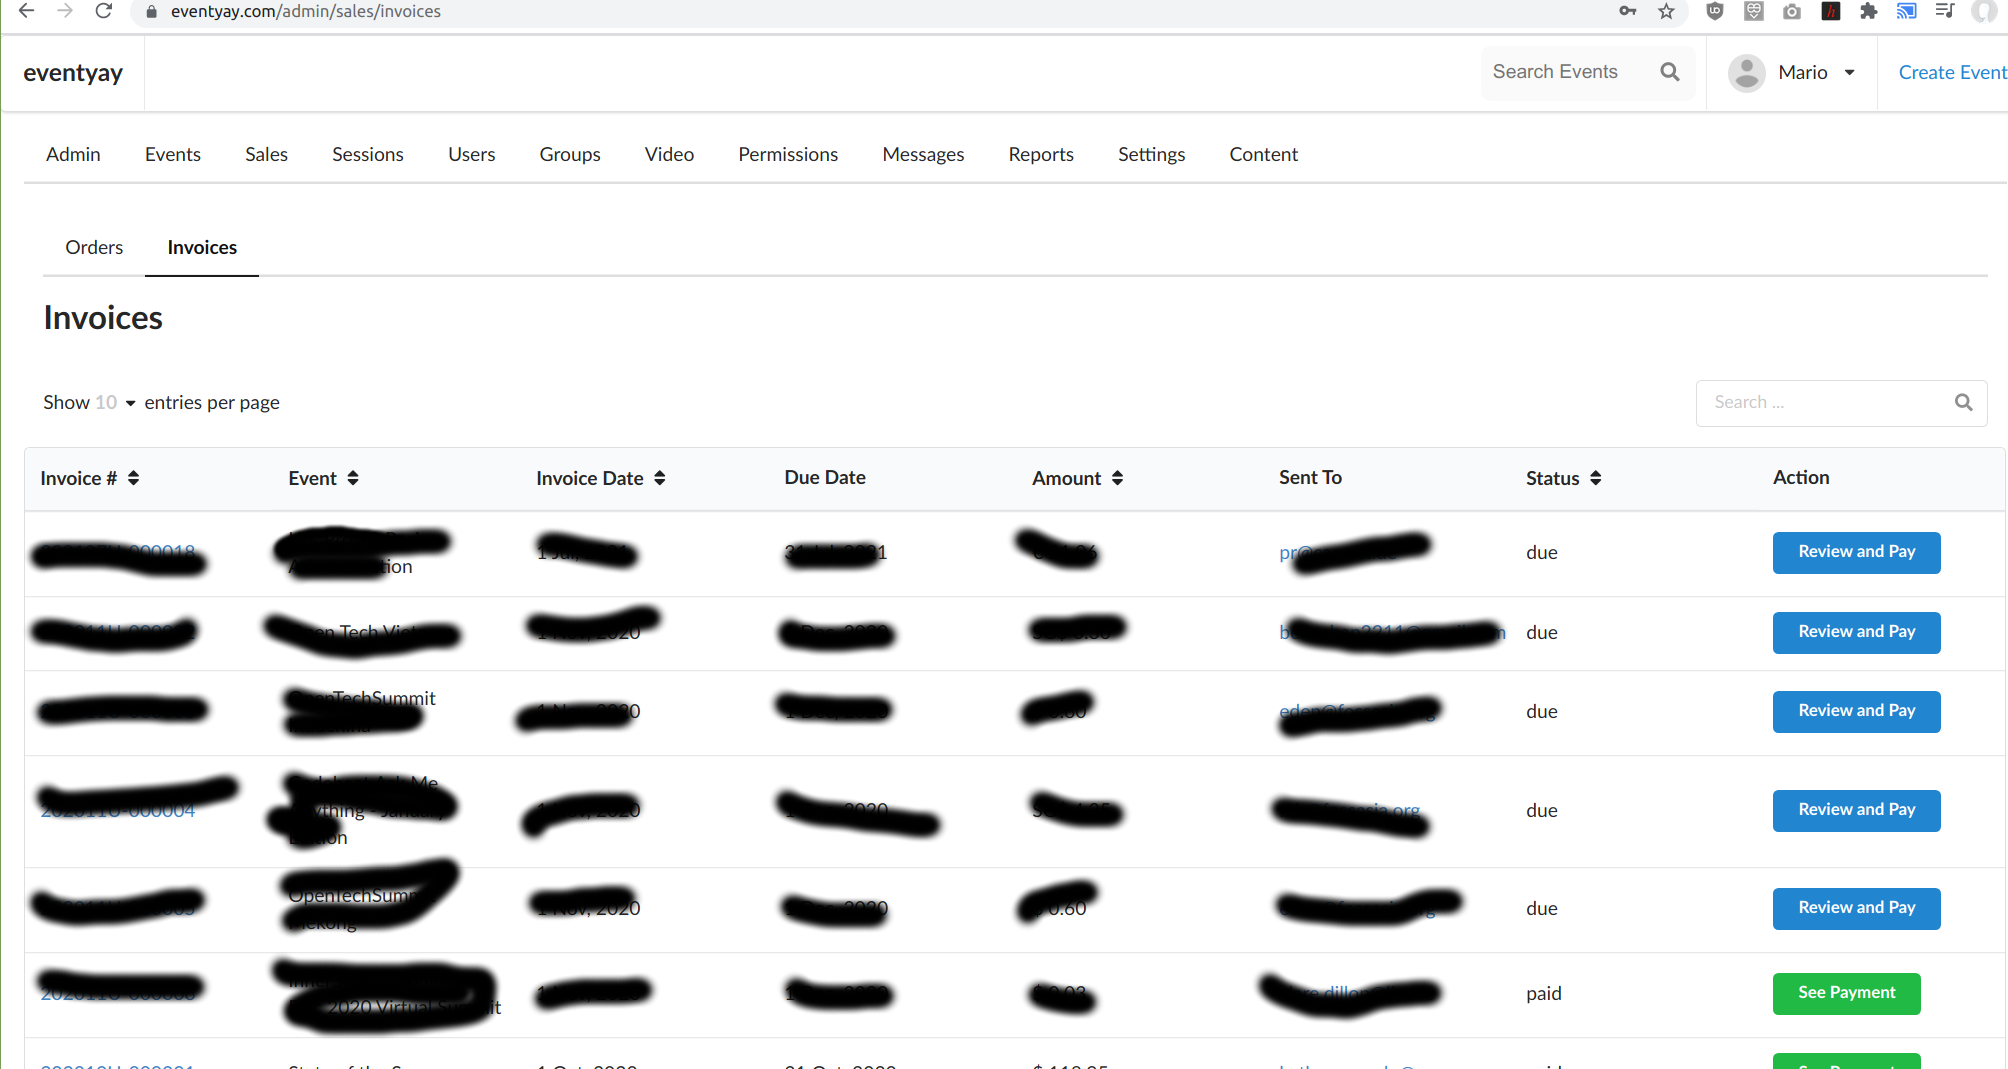Sort invoices by Amount
The width and height of the screenshot is (2008, 1069).
(x=1119, y=478)
